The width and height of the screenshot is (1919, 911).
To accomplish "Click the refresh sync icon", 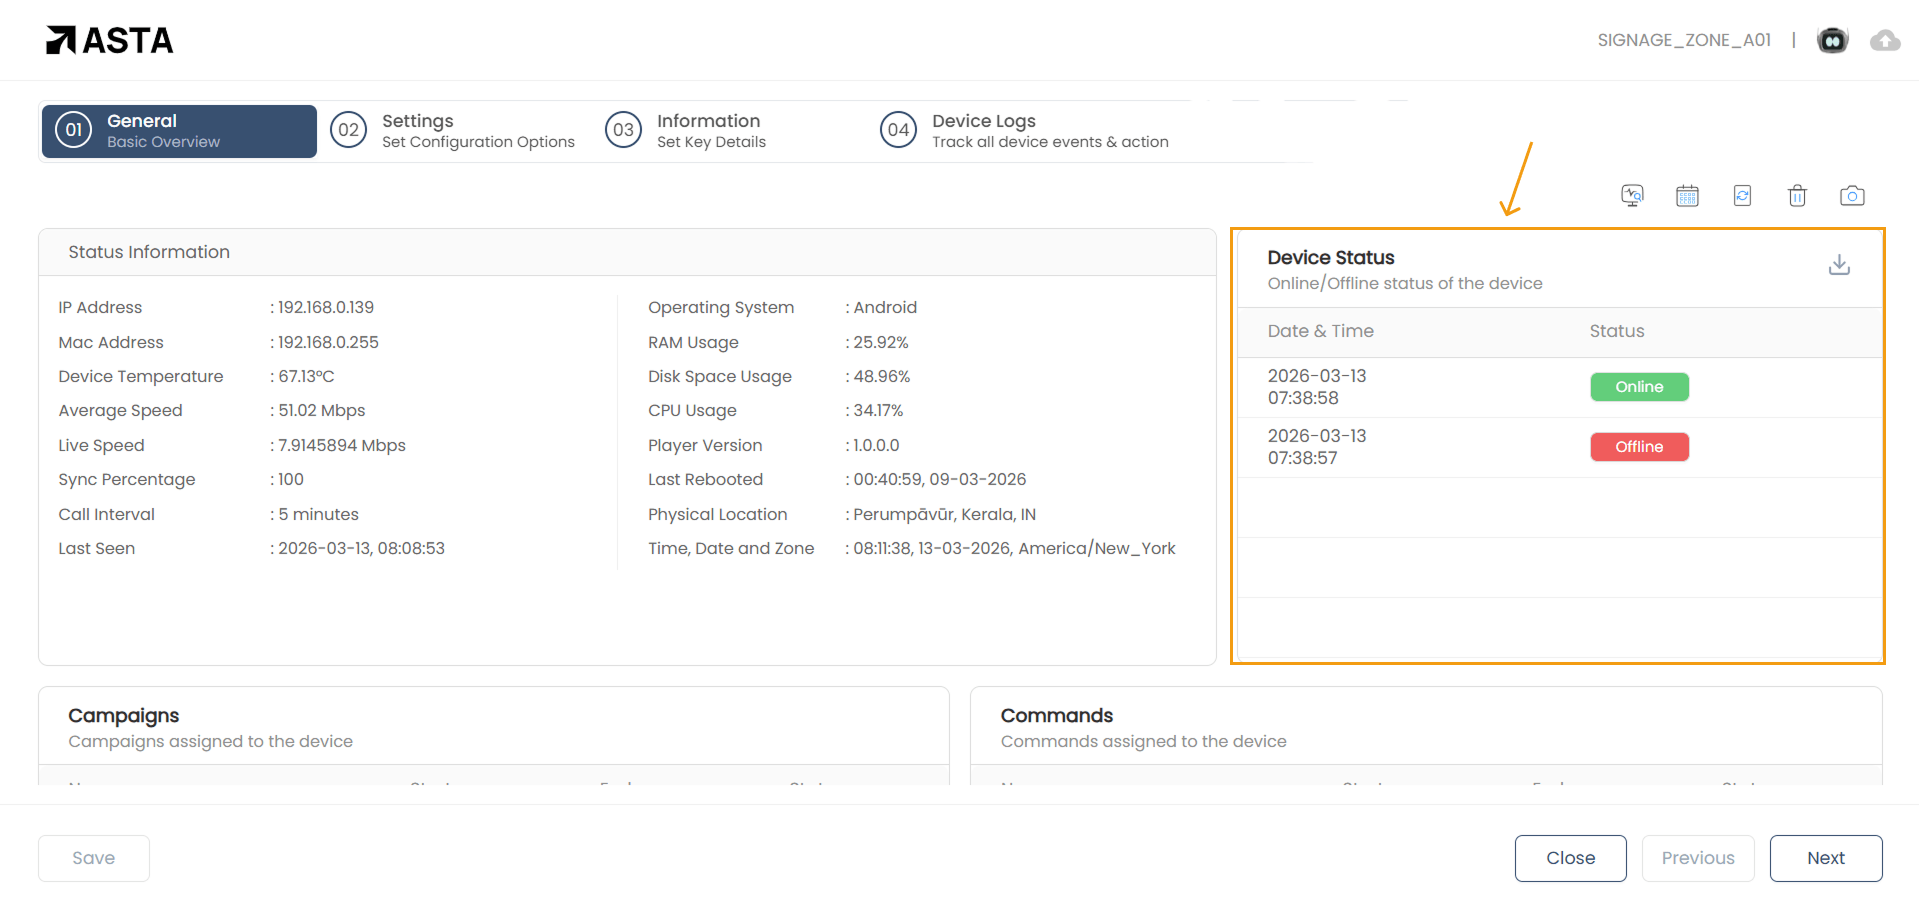I will [x=1742, y=196].
